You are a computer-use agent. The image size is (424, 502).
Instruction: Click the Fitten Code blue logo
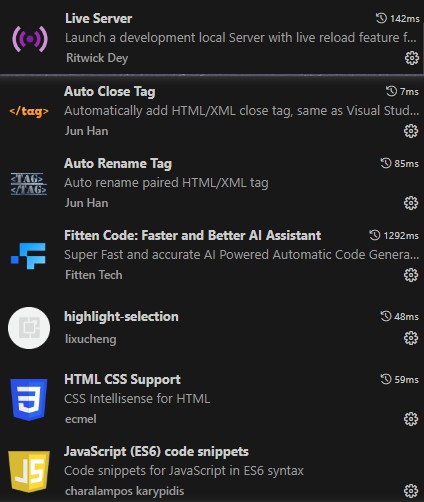pos(28,256)
